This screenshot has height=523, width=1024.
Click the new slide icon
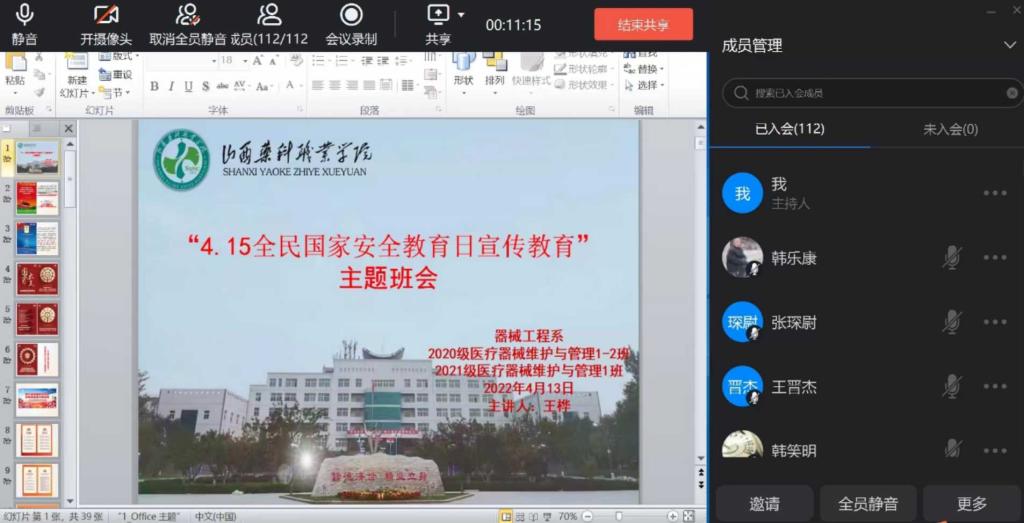tap(76, 66)
